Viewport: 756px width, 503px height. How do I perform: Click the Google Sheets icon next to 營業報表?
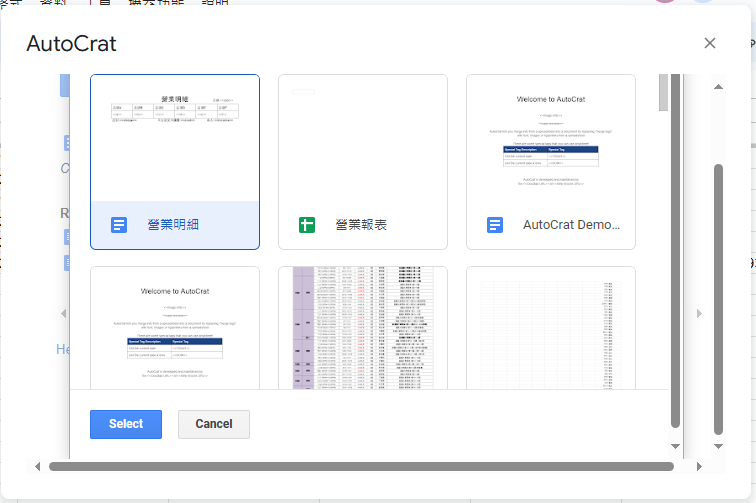point(307,225)
